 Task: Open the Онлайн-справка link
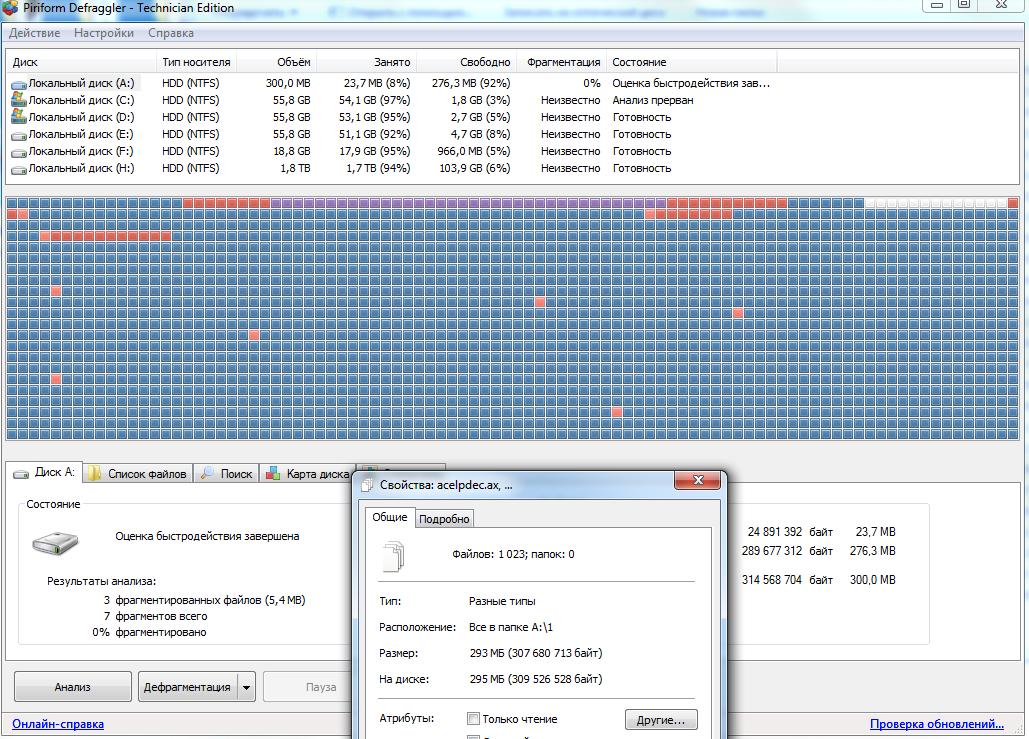pyautogui.click(x=58, y=724)
